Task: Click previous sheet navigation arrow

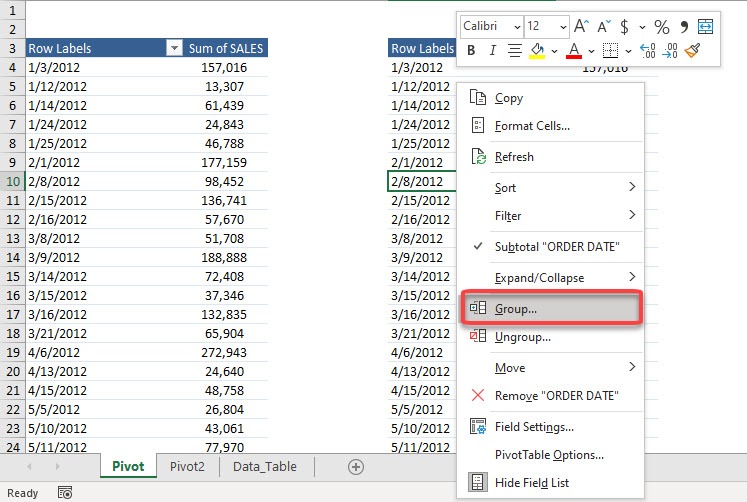Action: click(29, 466)
